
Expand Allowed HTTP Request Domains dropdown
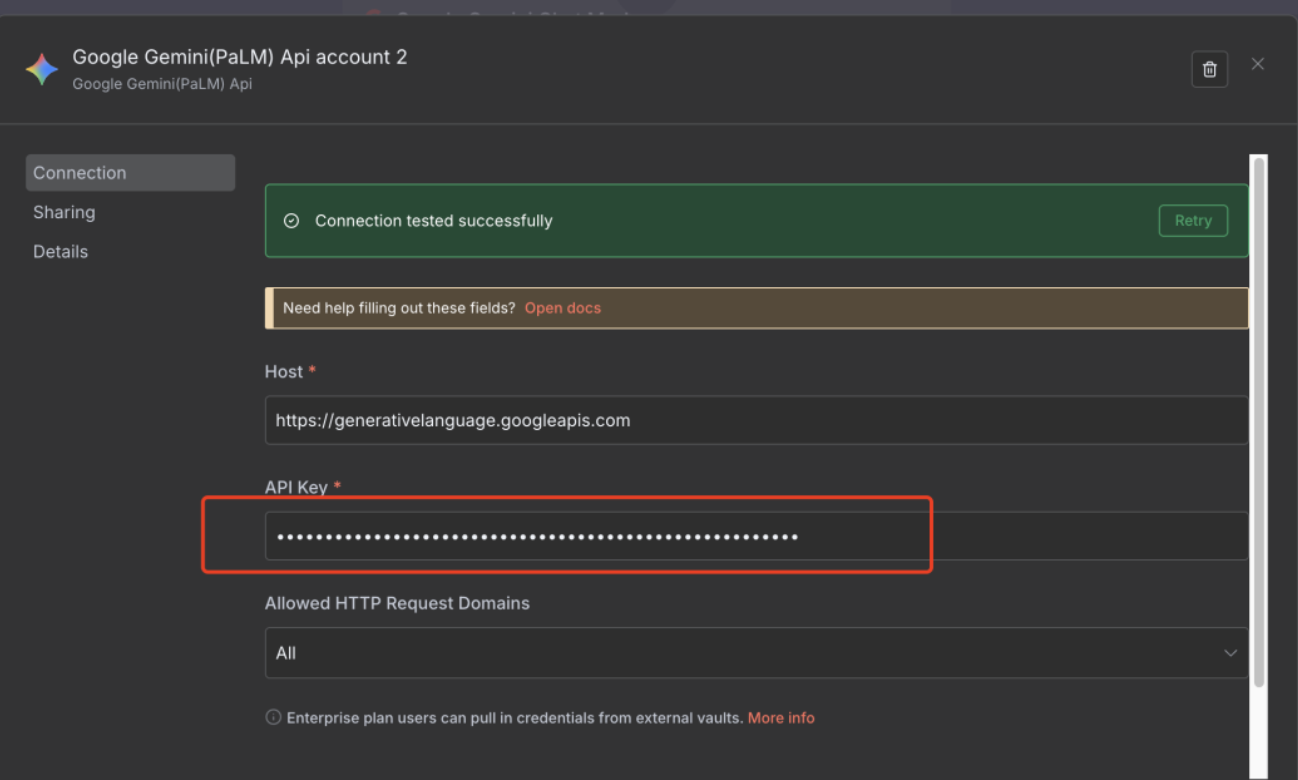point(756,653)
